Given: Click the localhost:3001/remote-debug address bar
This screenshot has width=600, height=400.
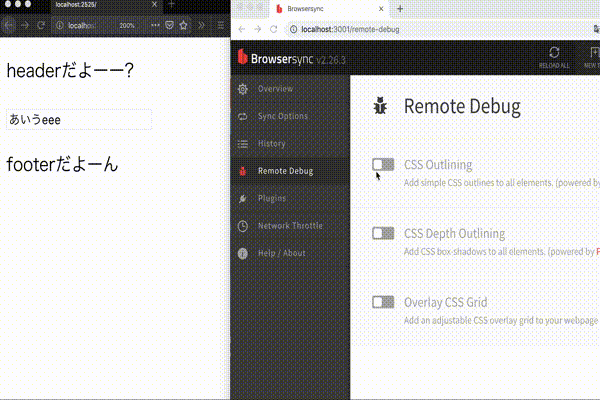Looking at the screenshot, I should [x=436, y=29].
